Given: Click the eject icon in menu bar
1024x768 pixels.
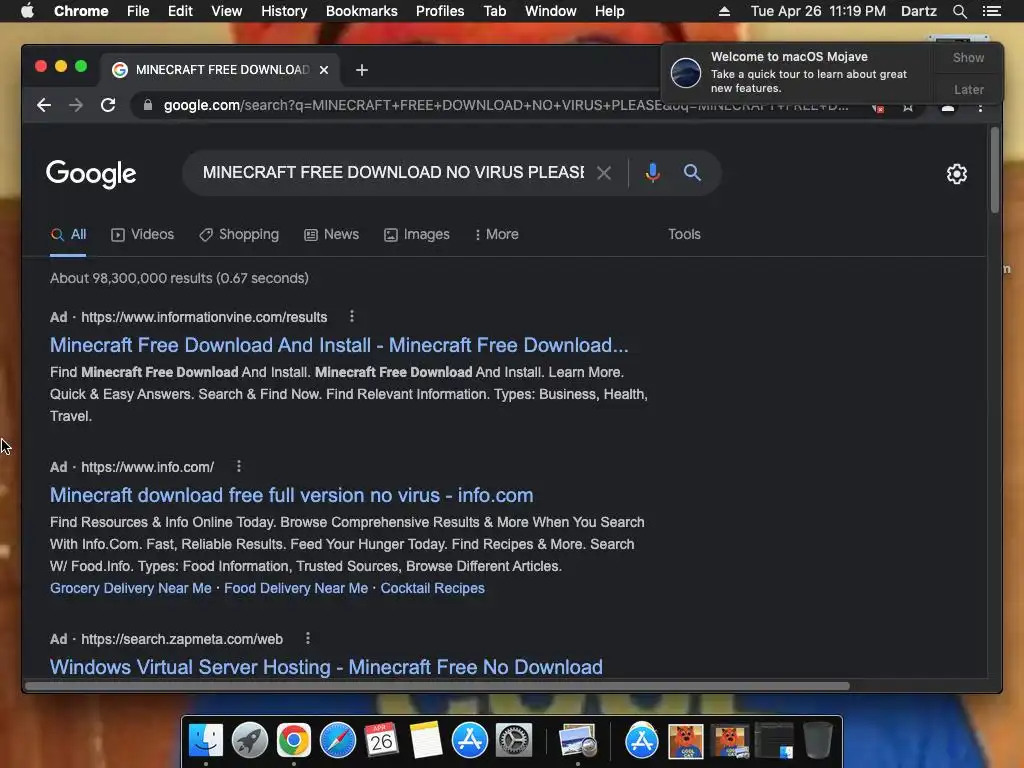Looking at the screenshot, I should point(724,11).
